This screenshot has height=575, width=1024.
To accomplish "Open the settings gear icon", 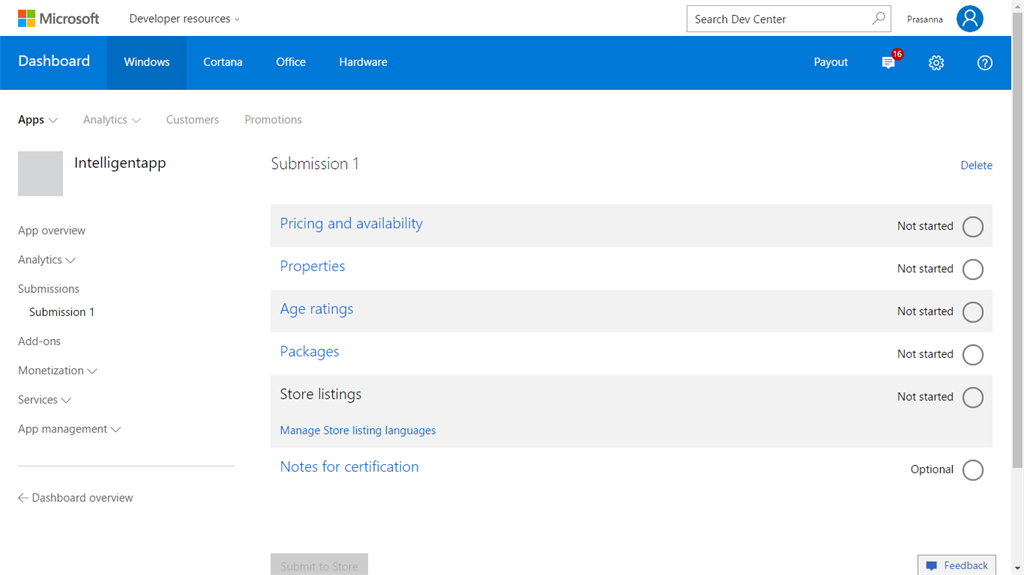I will pos(936,63).
